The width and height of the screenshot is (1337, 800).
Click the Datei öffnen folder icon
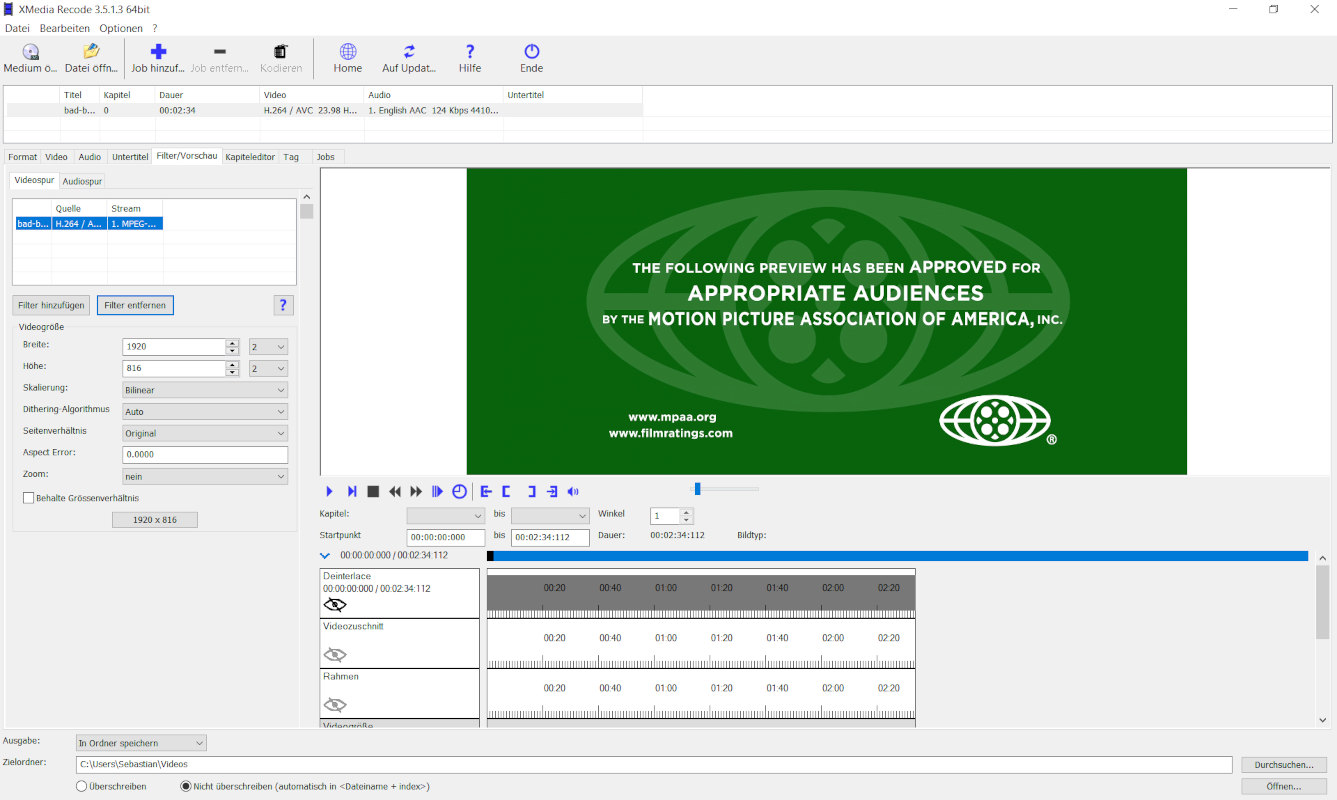coord(91,52)
